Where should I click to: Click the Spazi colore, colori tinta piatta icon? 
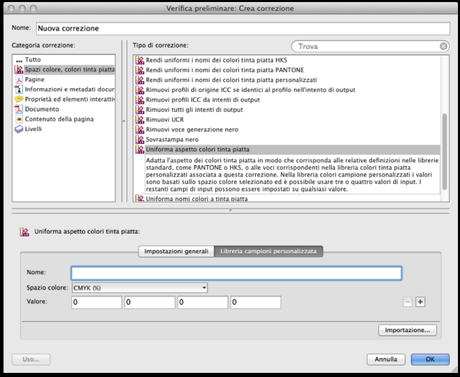(x=19, y=69)
